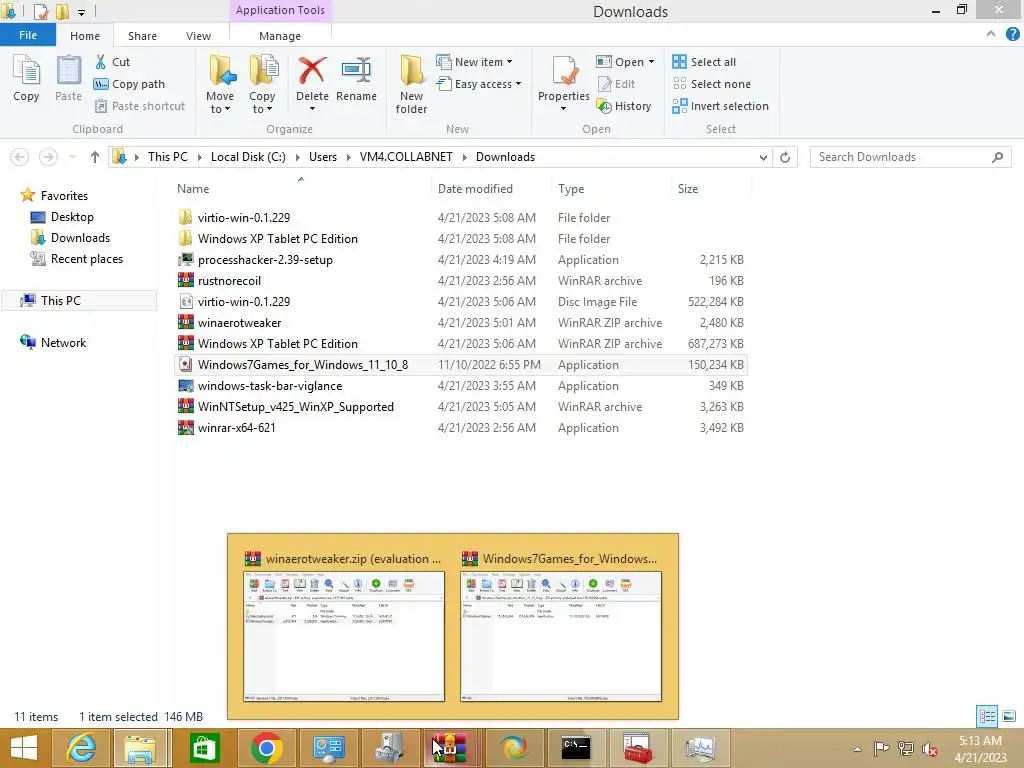Image resolution: width=1024 pixels, height=768 pixels.
Task: Open the Manage tab
Action: tap(280, 36)
